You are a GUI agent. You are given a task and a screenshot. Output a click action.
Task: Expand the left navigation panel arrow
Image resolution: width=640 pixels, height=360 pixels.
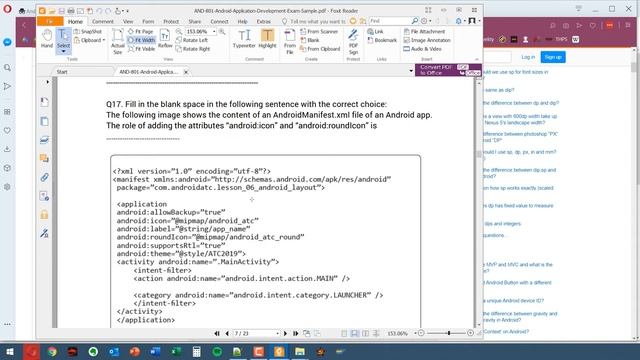pos(47,82)
